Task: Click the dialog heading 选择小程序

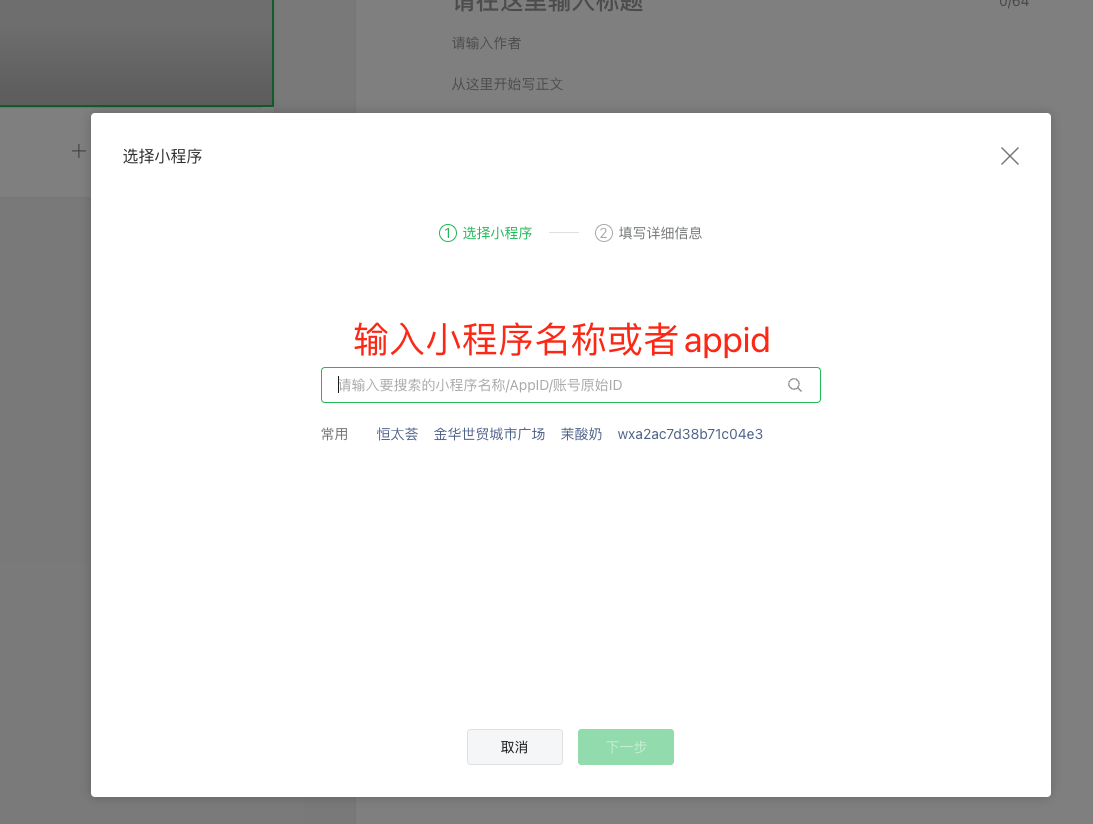Action: coord(163,156)
